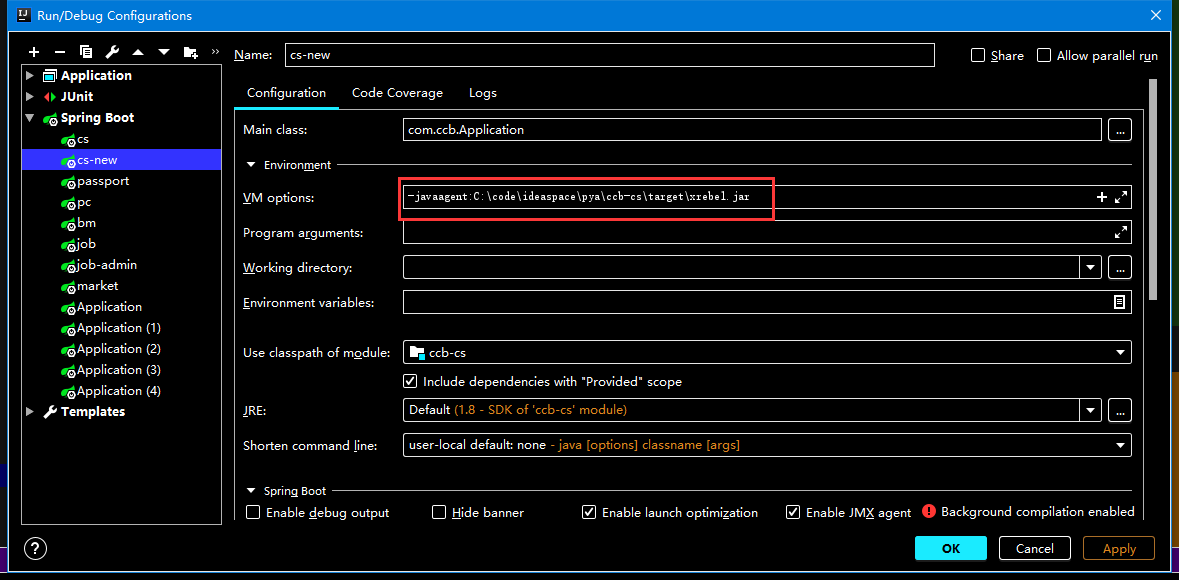
Task: Select the bm configuration
Action: click(86, 223)
